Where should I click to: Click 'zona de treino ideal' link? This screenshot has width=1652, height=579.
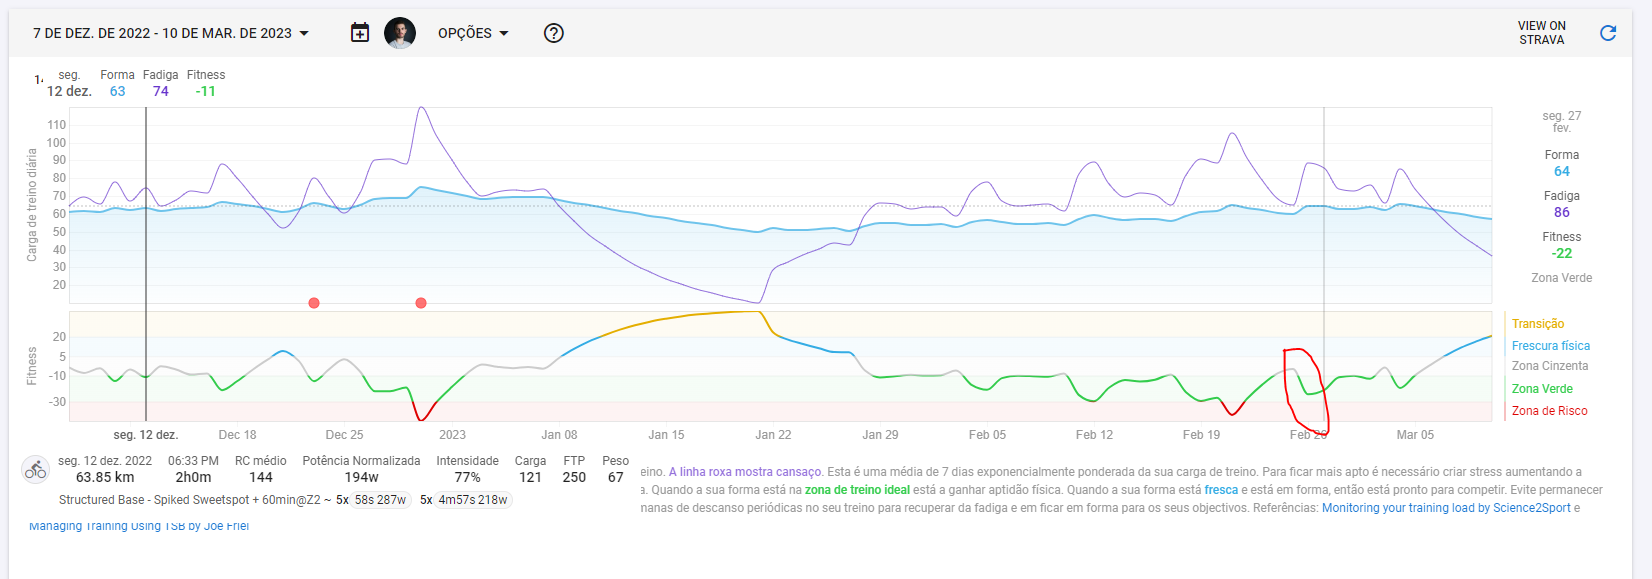pyautogui.click(x=857, y=490)
